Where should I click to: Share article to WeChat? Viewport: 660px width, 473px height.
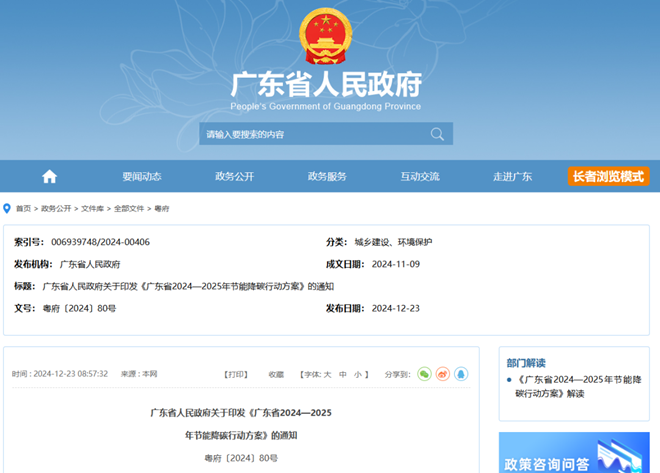point(424,374)
